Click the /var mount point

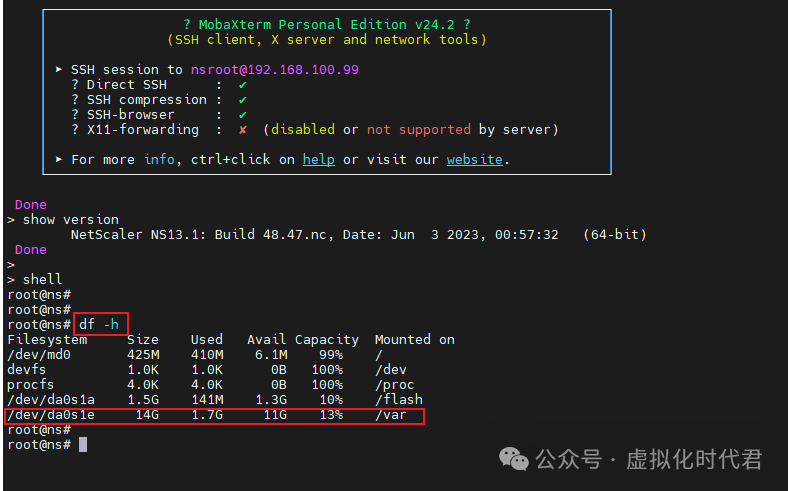click(390, 415)
